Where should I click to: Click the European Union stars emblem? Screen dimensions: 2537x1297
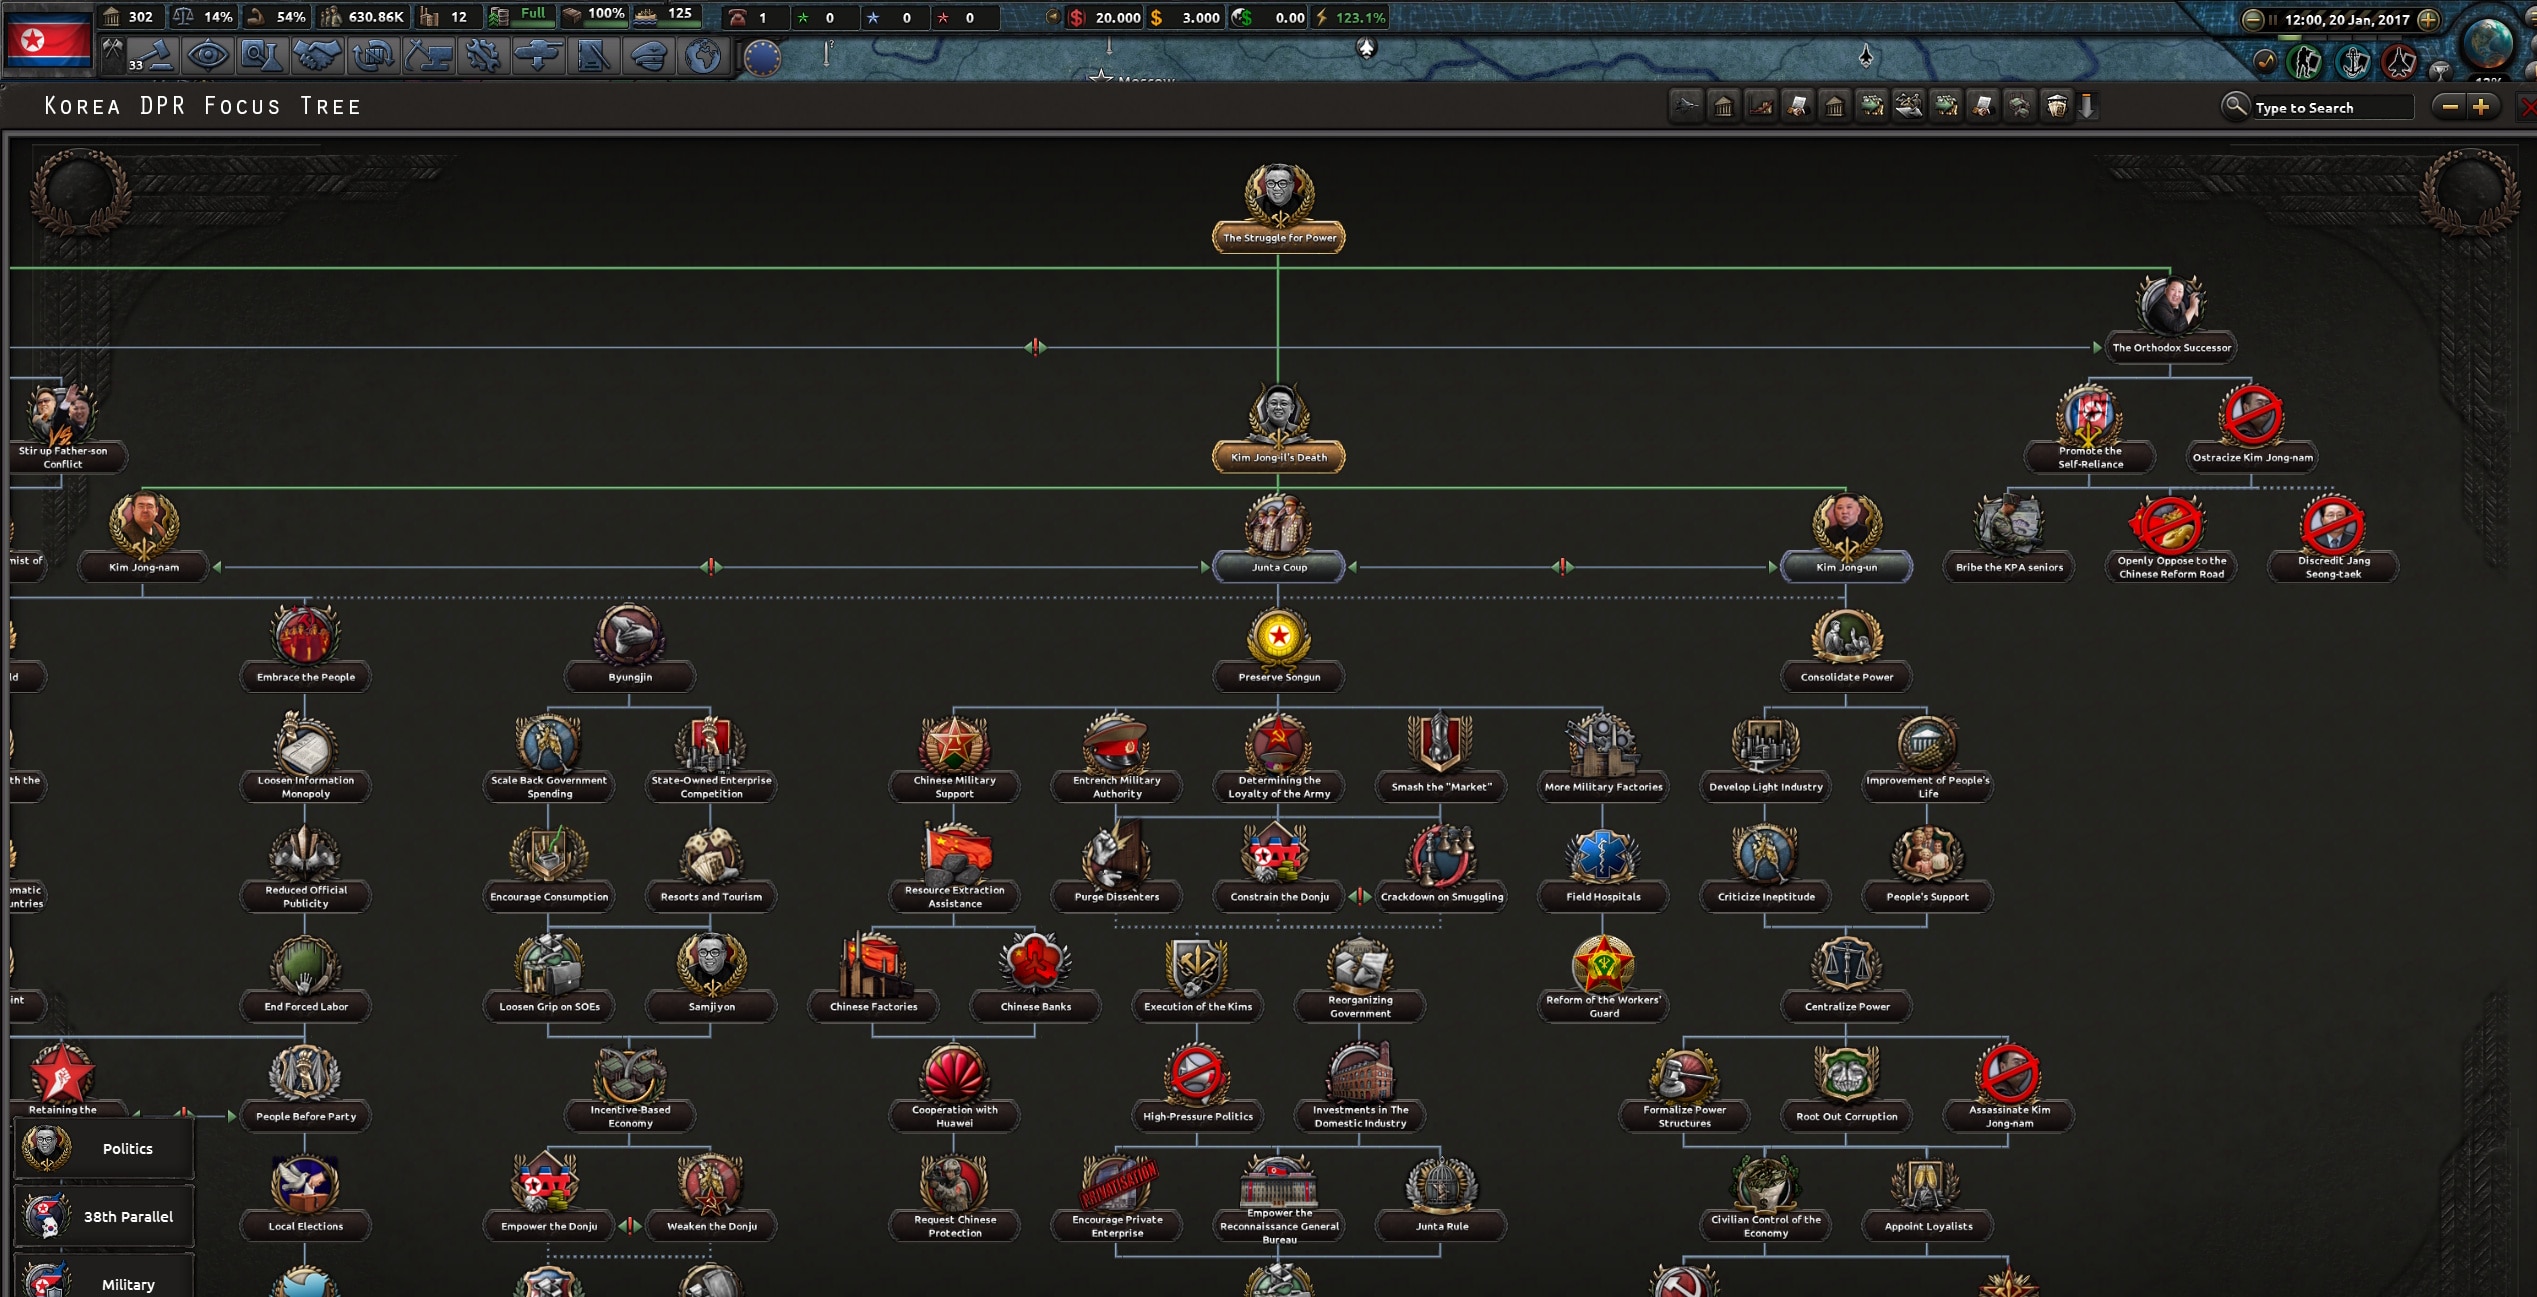pos(762,57)
